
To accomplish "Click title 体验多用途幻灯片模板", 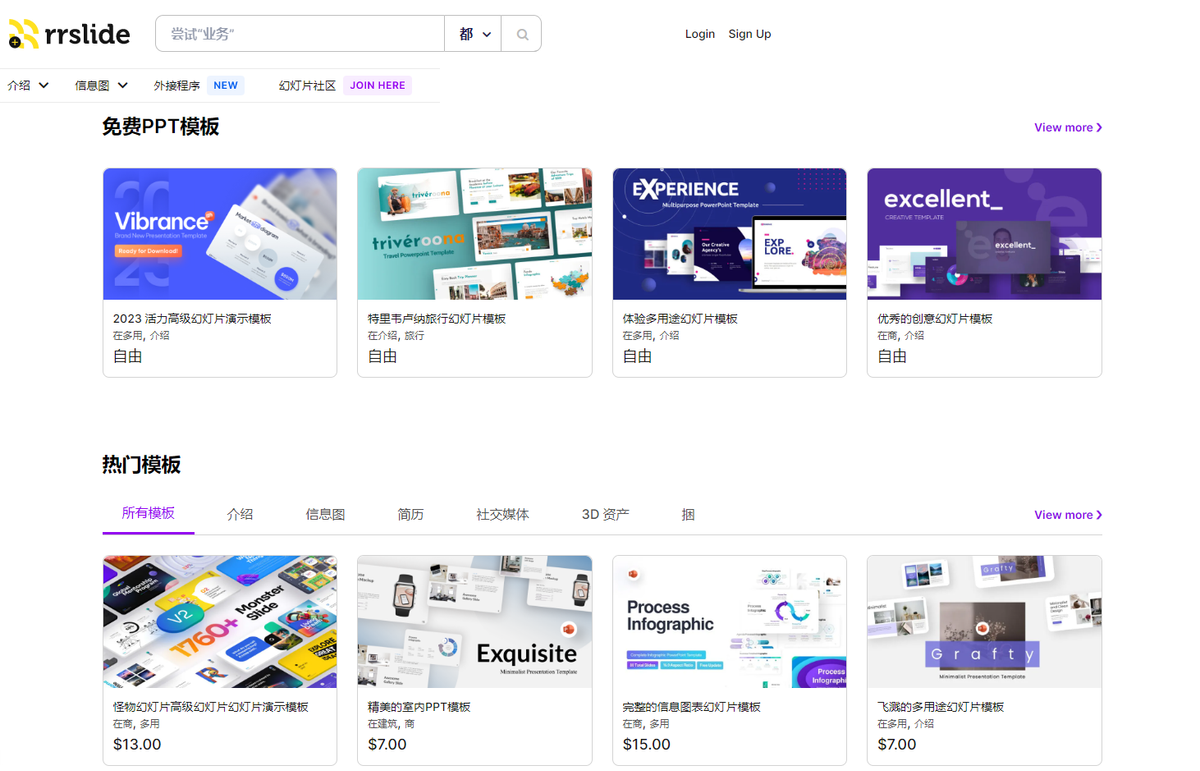I will (x=680, y=319).
